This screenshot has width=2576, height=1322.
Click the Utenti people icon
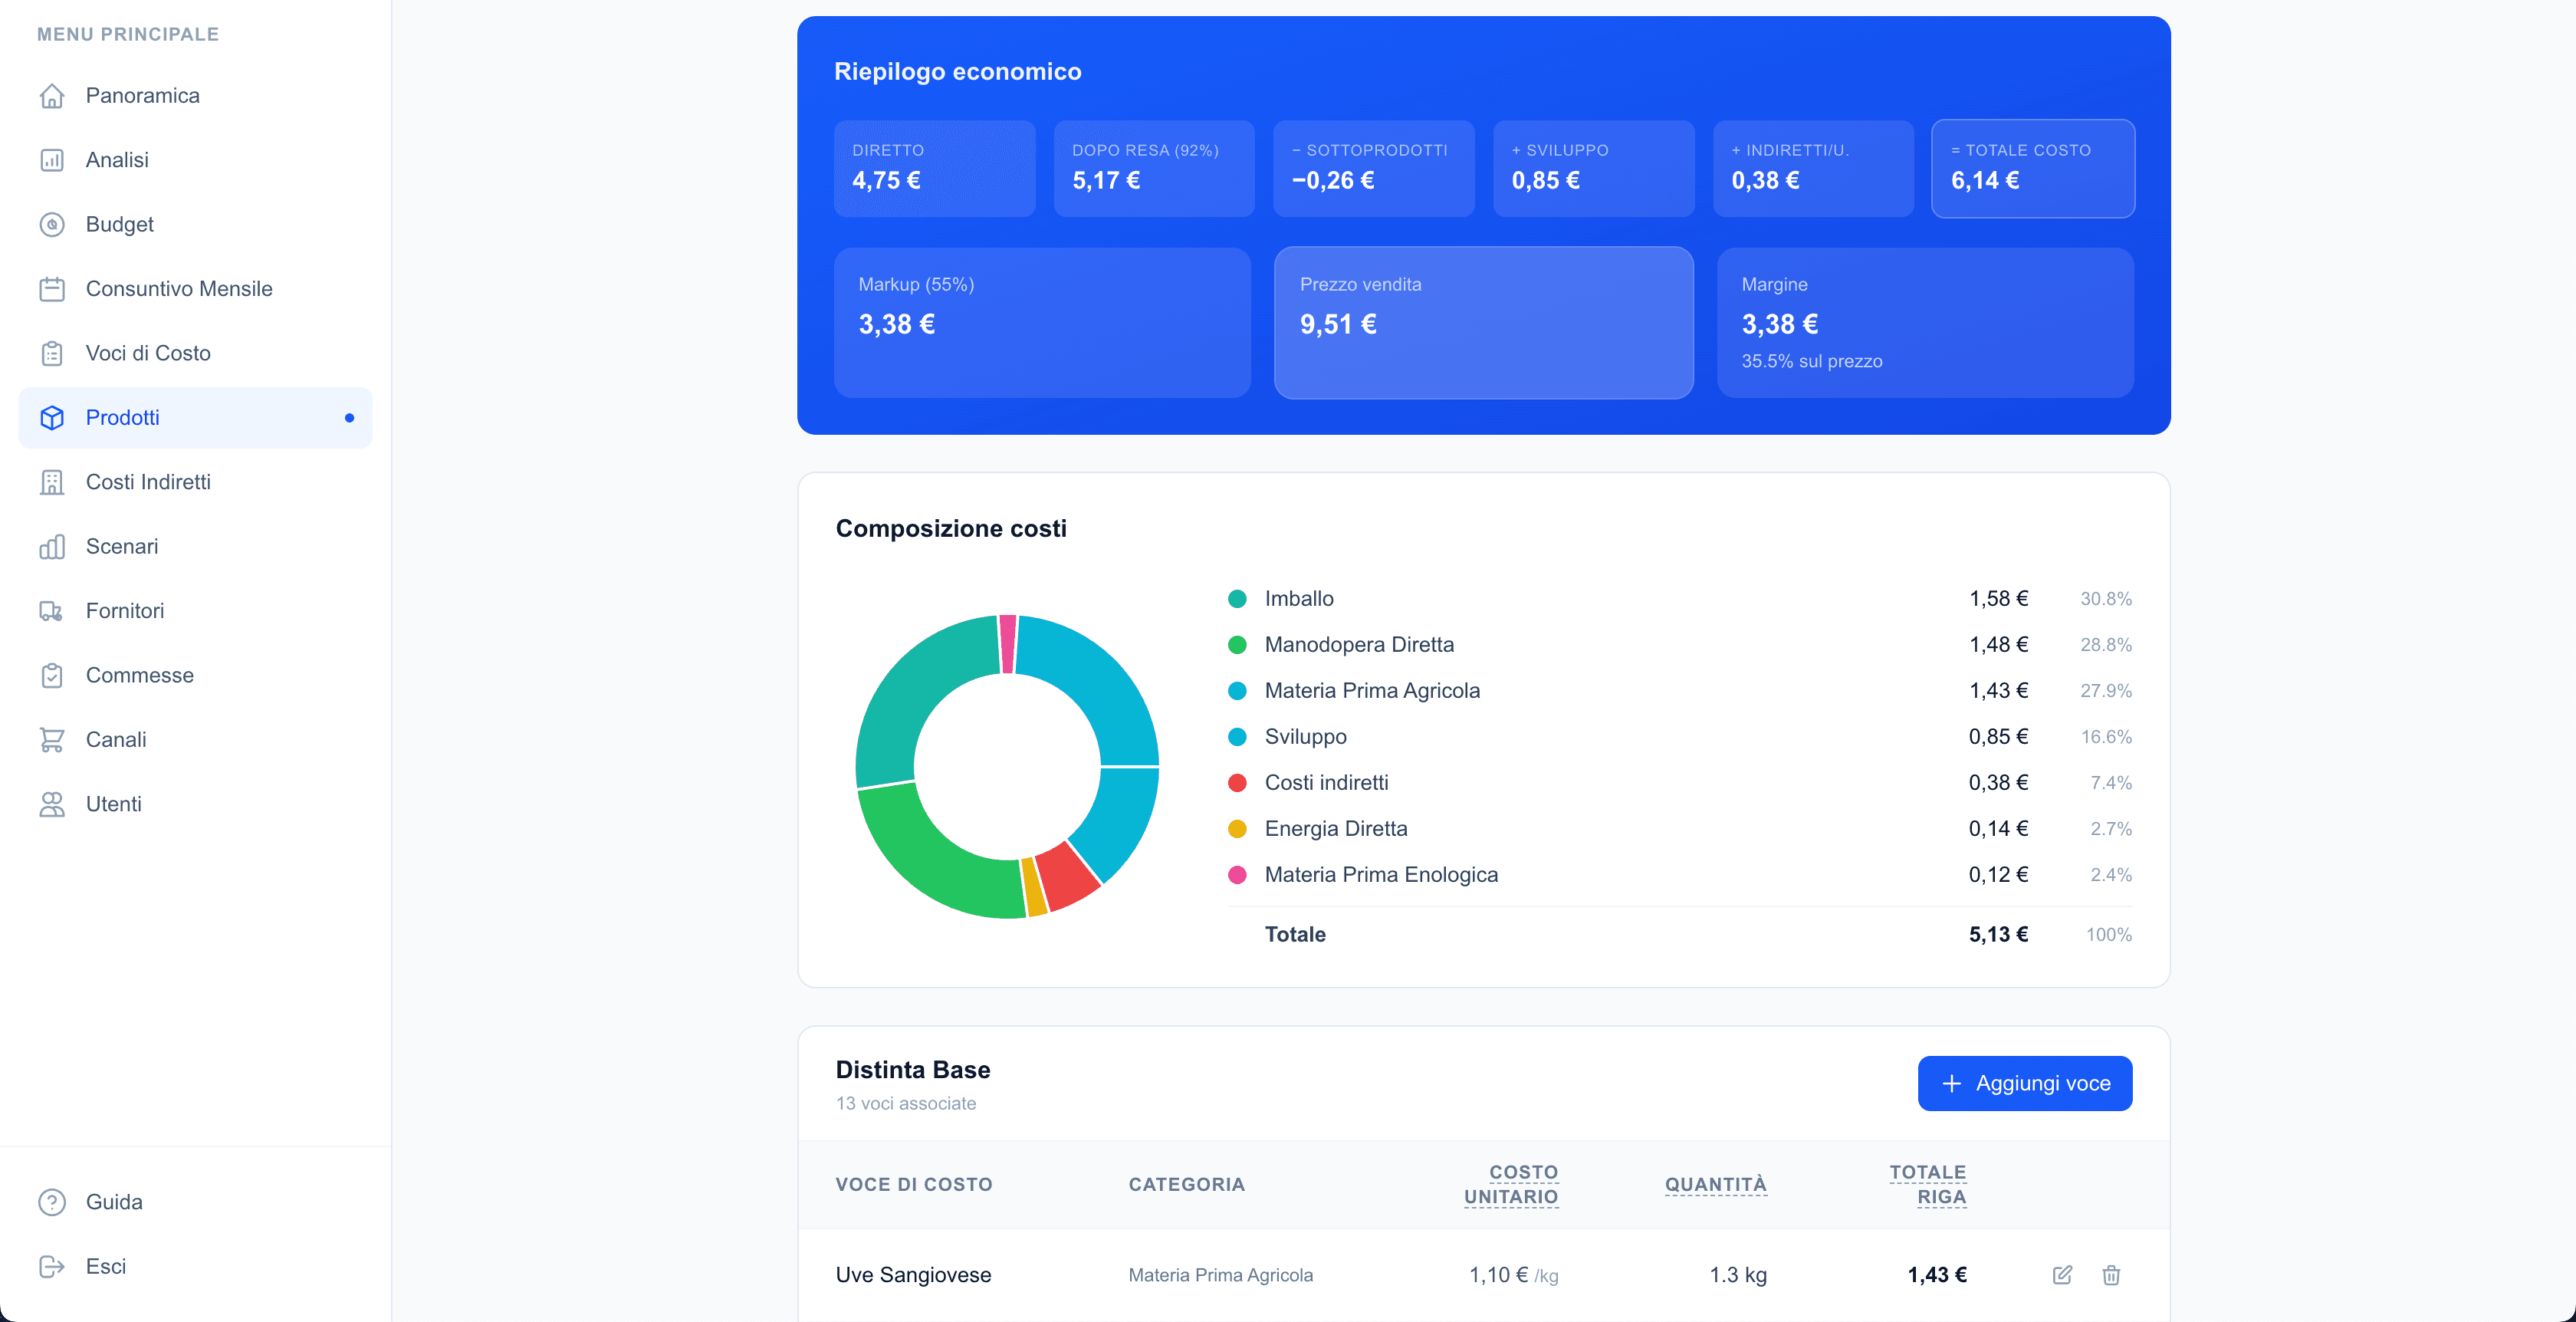click(52, 804)
